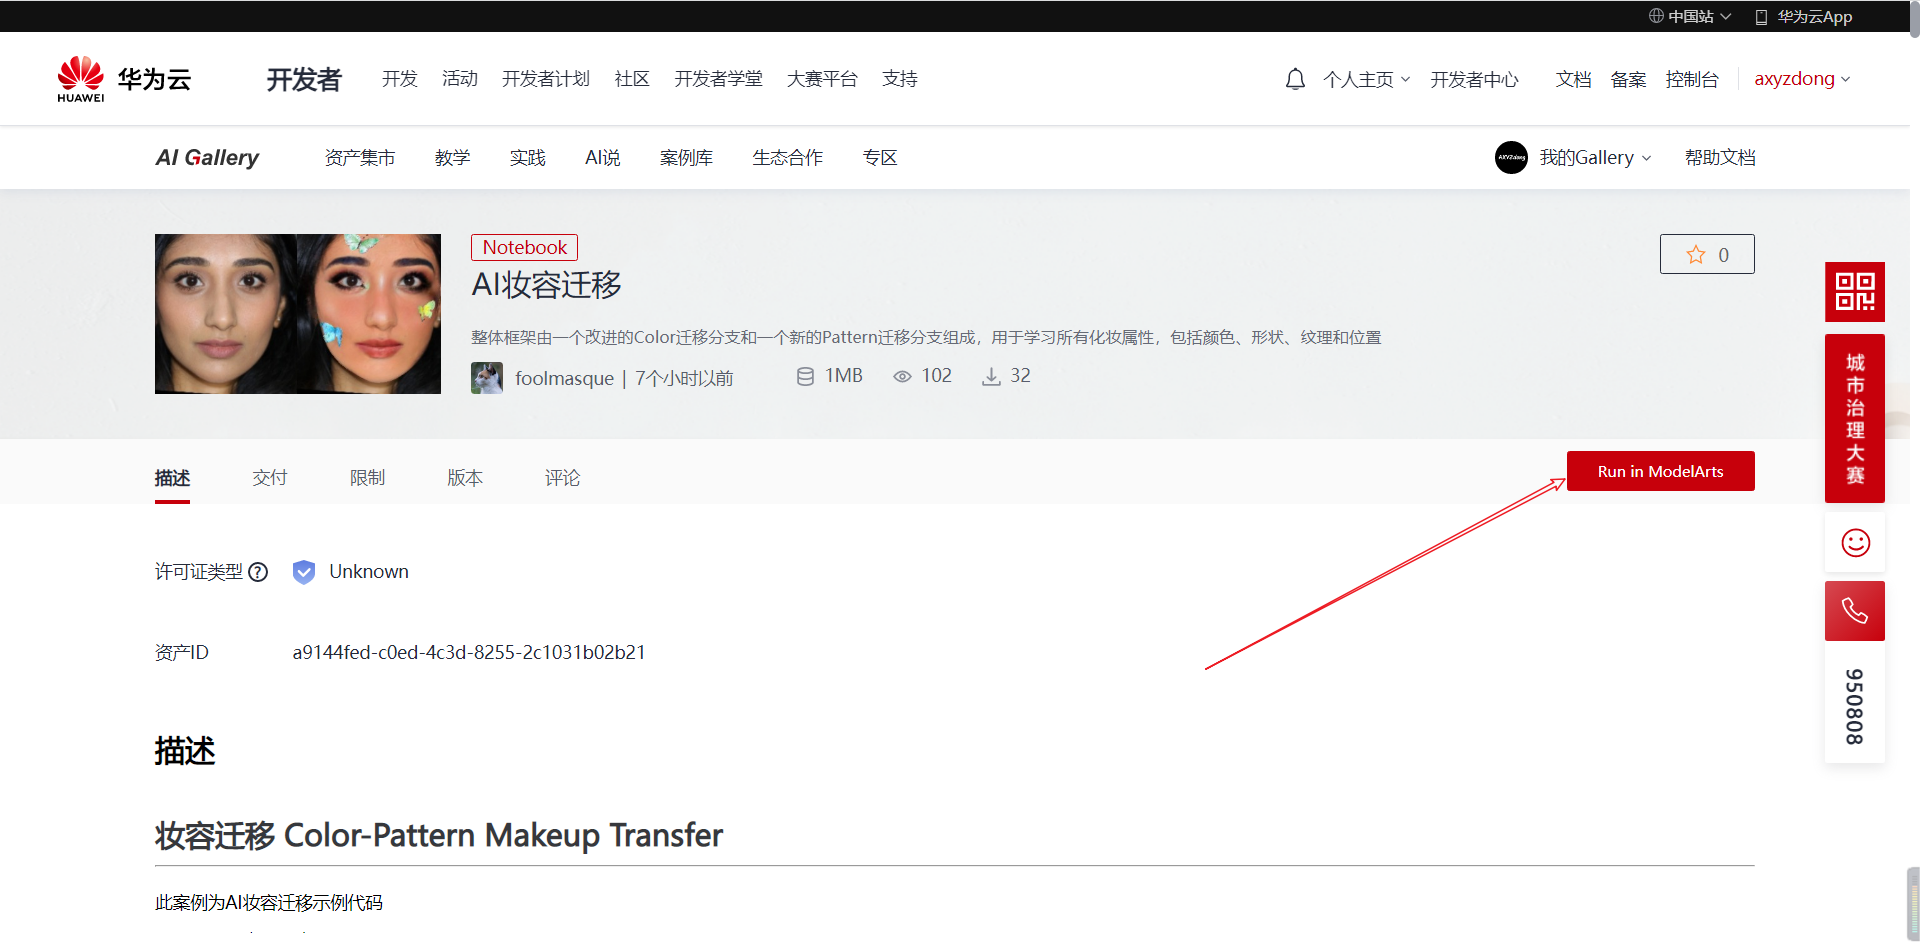Click the Huawei Cloud App phone icon
The image size is (1920, 942).
[1761, 17]
